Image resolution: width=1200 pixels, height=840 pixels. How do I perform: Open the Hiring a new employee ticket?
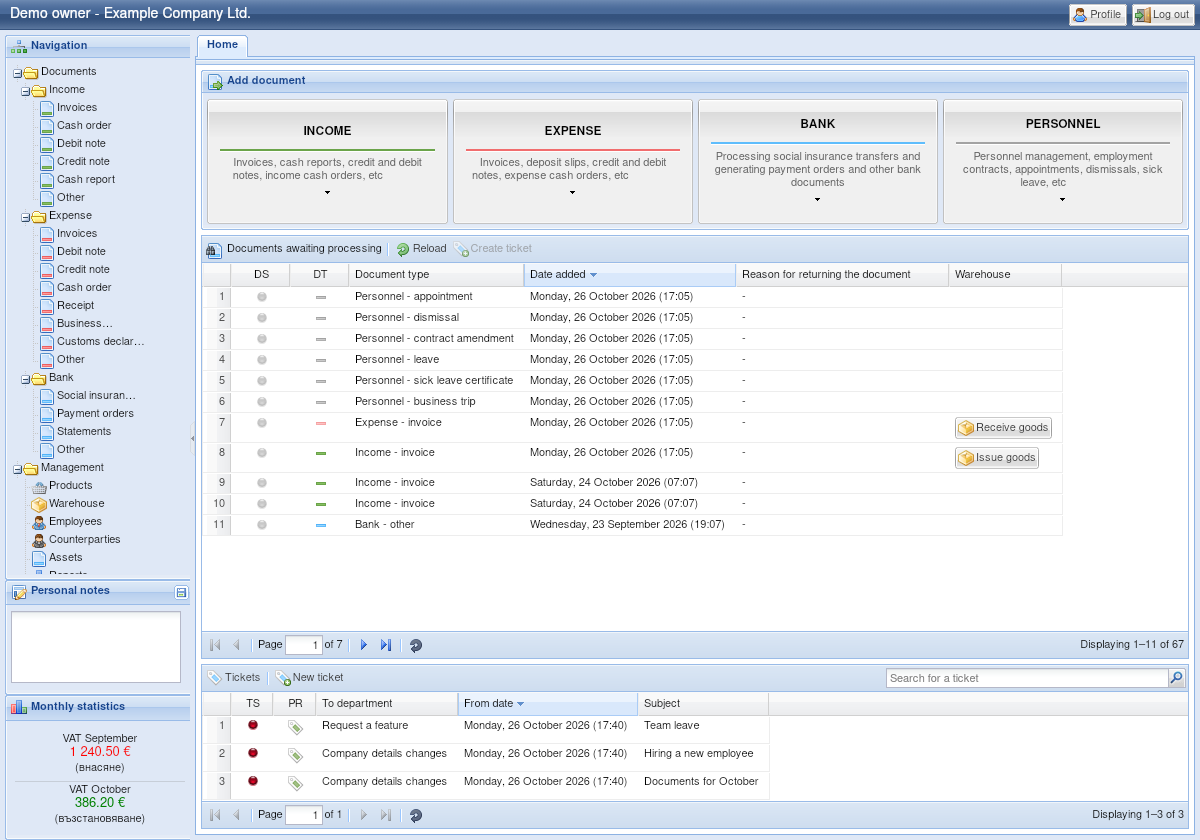[486, 758]
